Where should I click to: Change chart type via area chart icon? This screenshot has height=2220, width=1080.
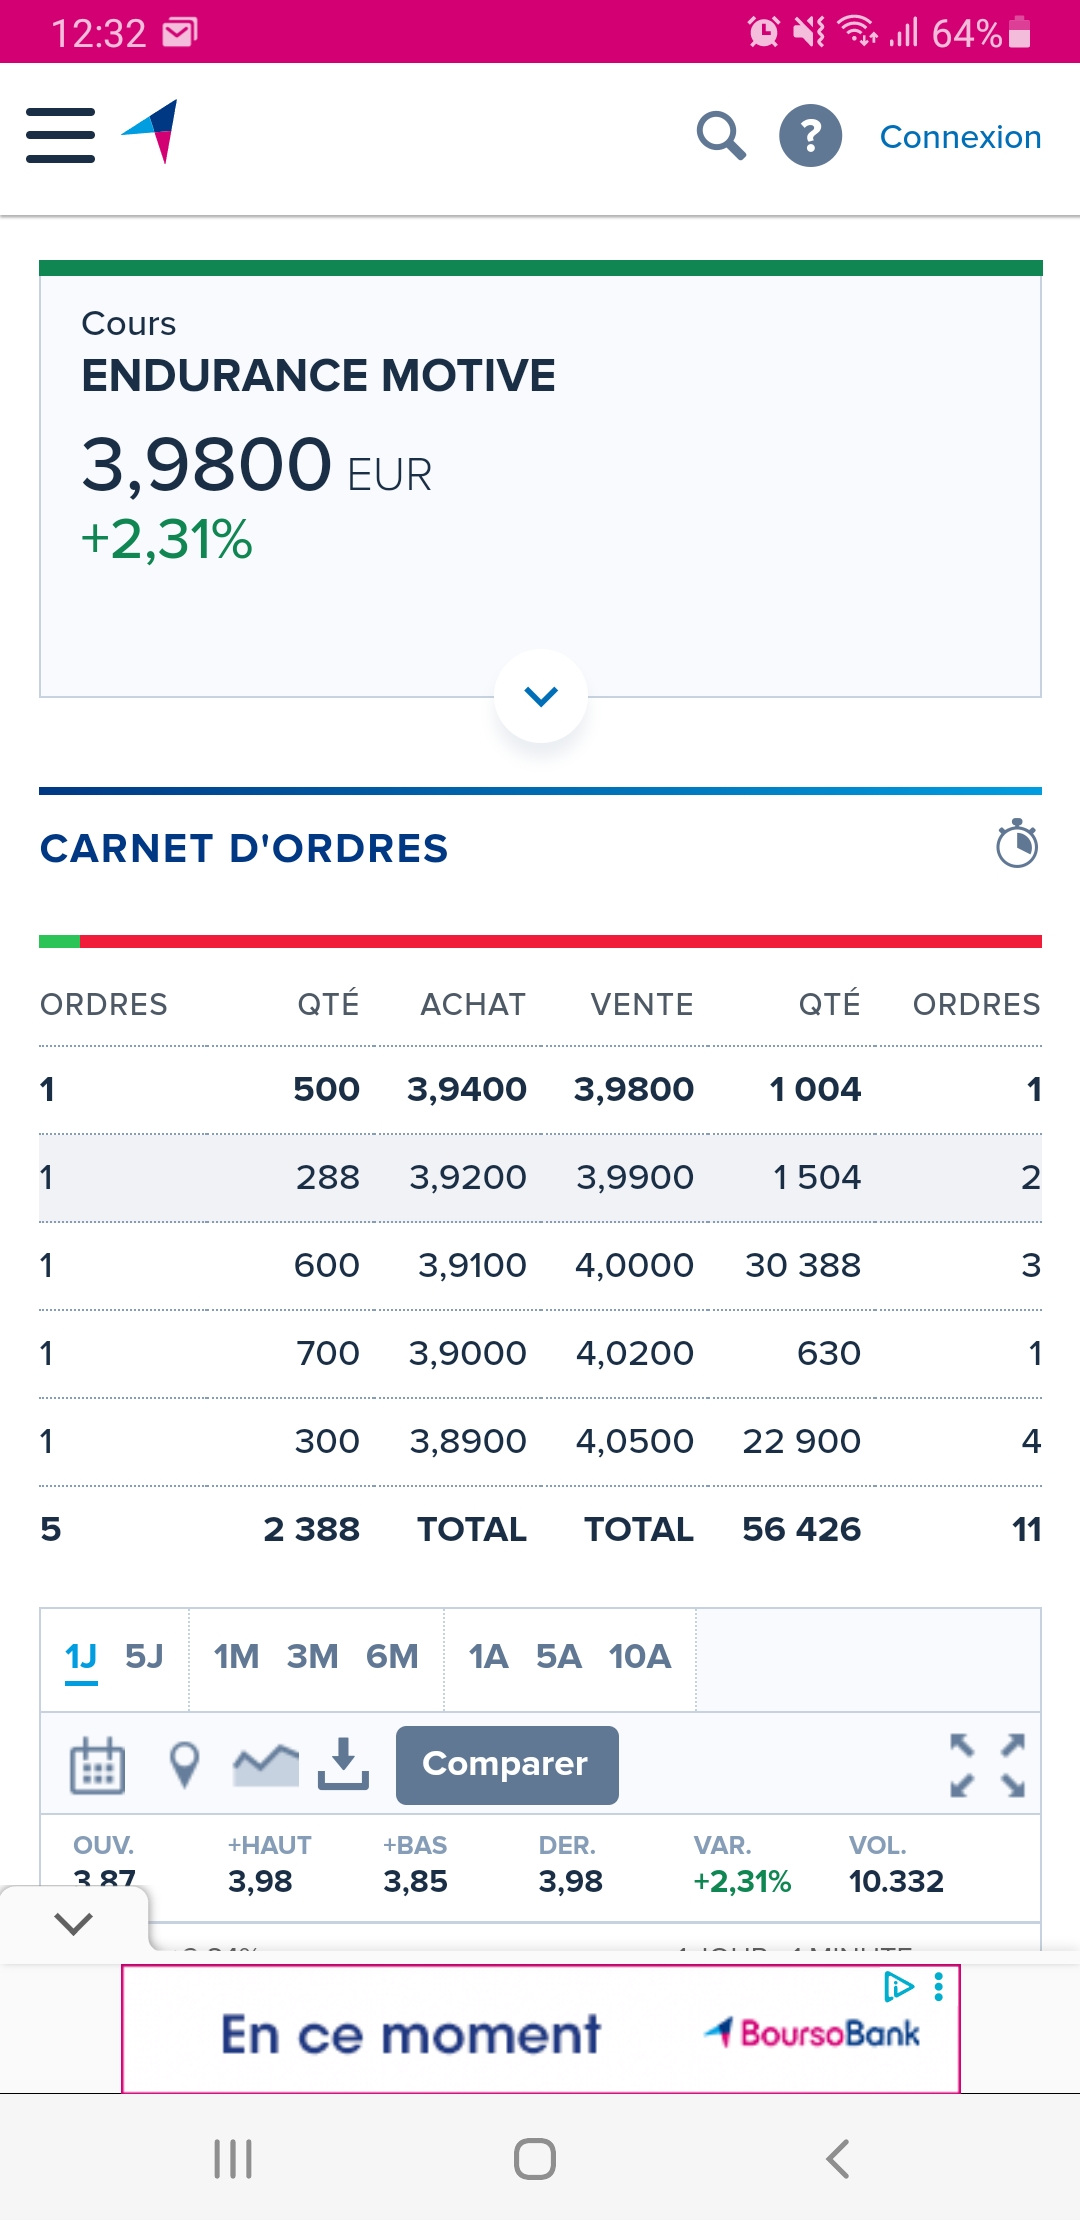click(266, 1765)
